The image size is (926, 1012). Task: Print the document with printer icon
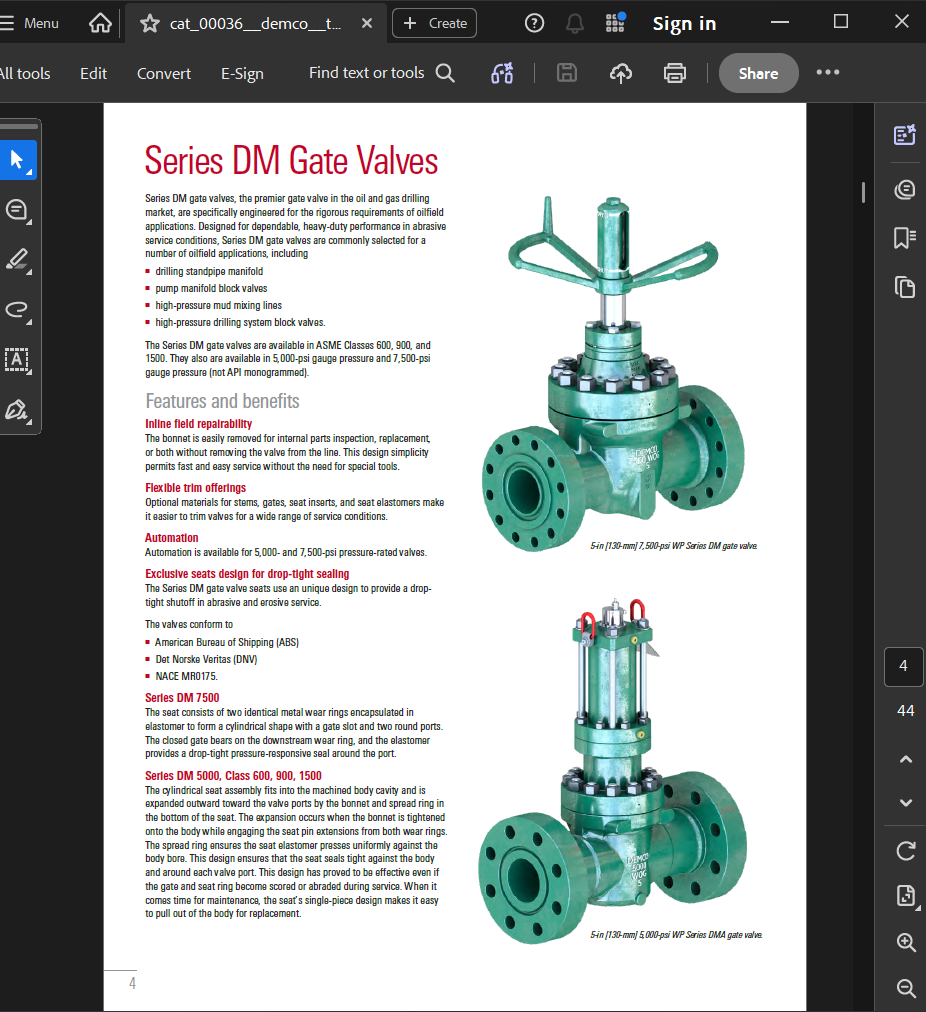pyautogui.click(x=674, y=73)
